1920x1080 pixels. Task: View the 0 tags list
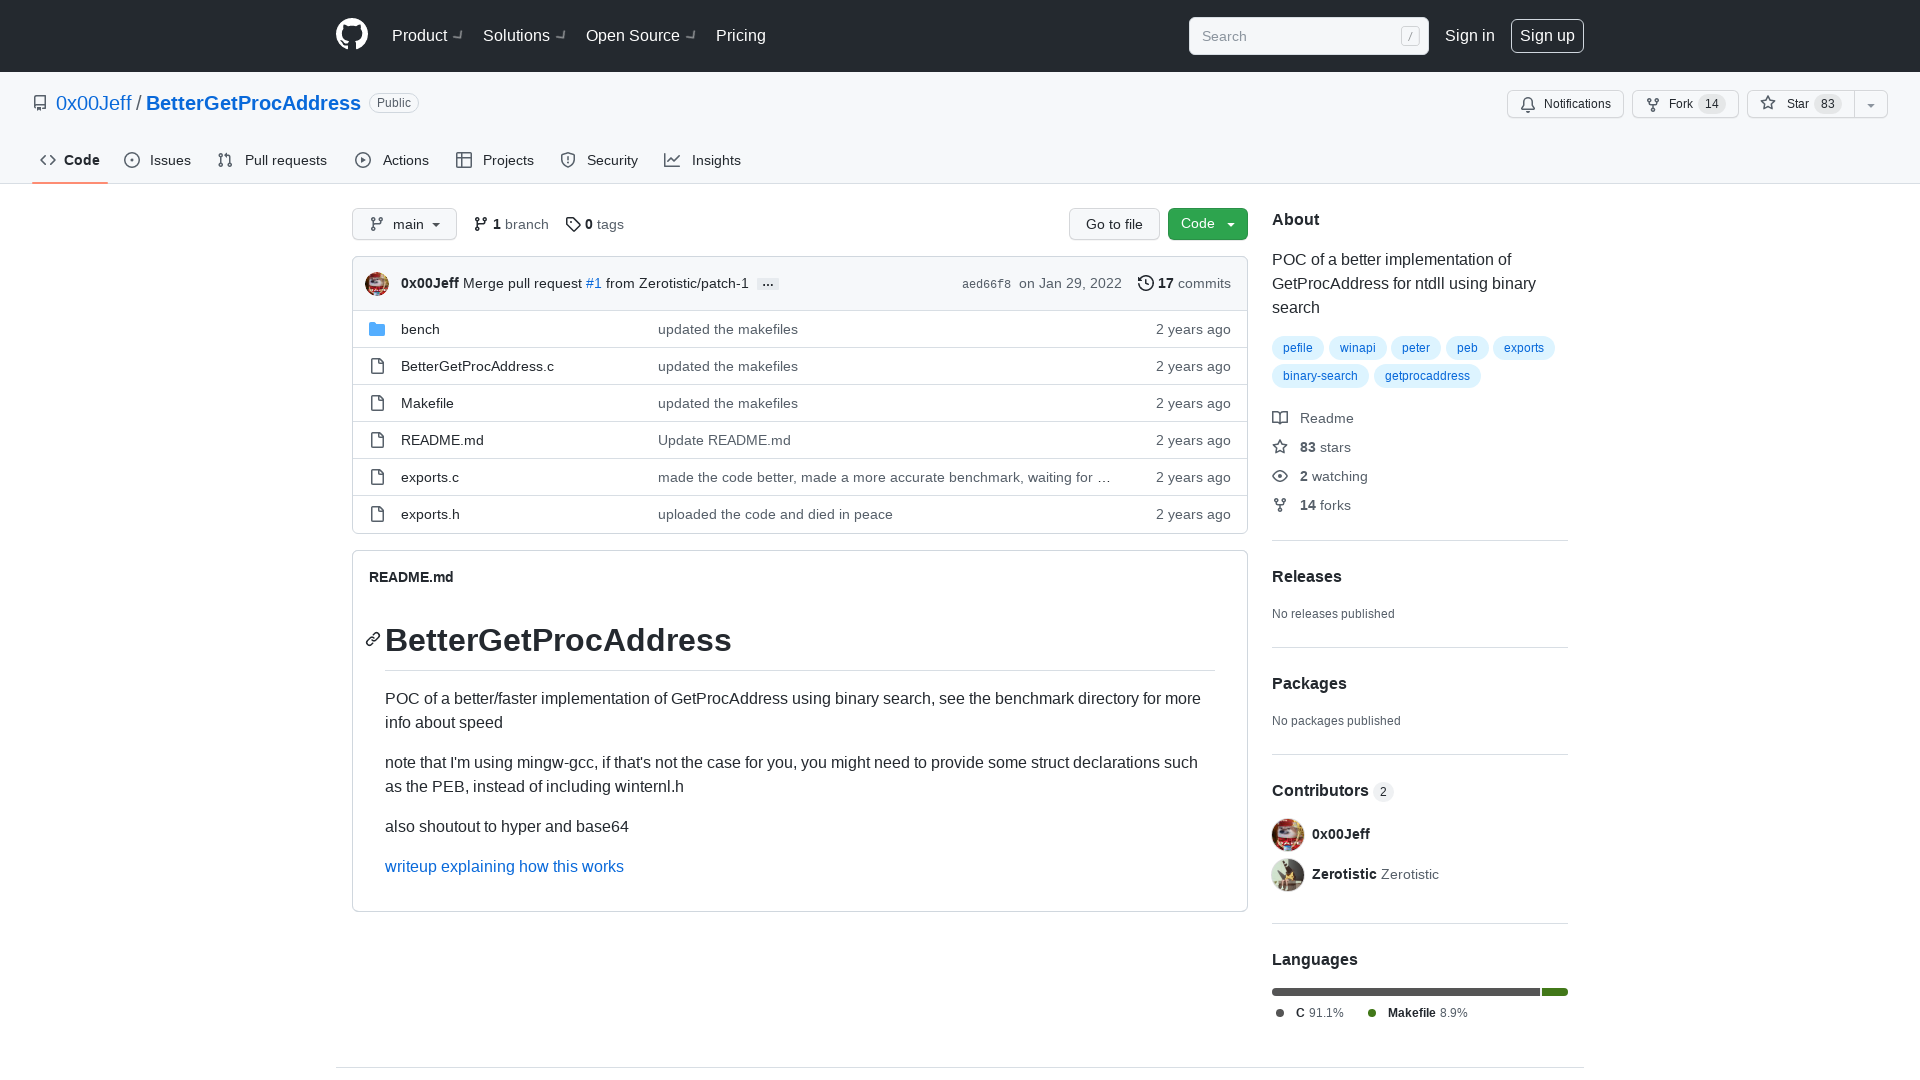pyautogui.click(x=594, y=224)
